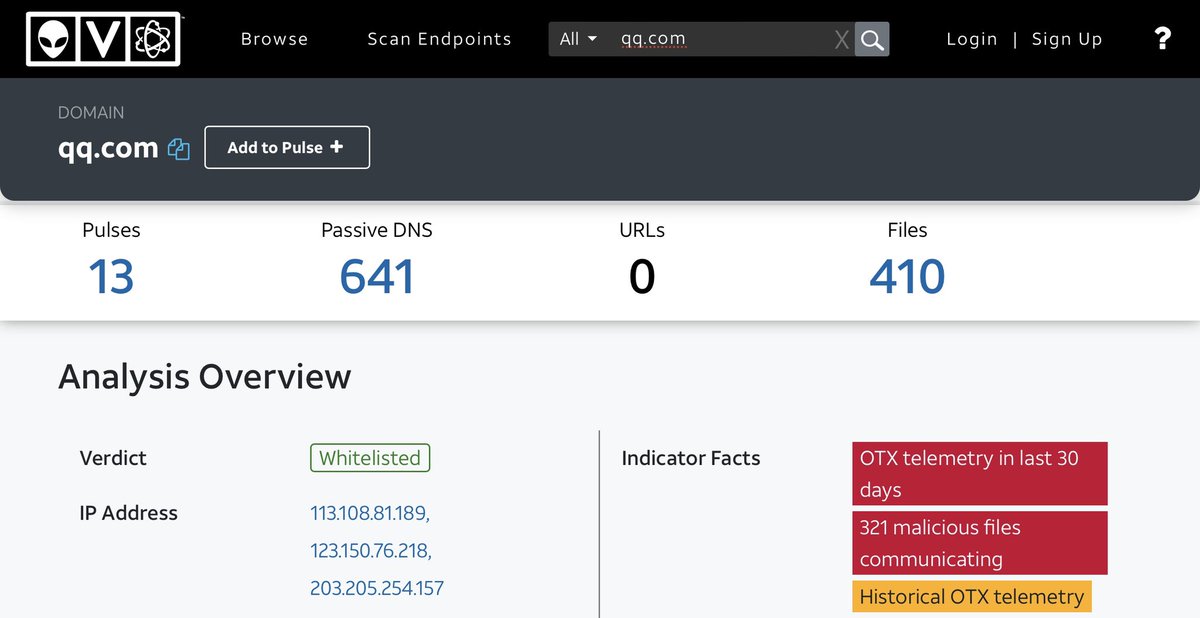Image resolution: width=1200 pixels, height=618 pixels.
Task: Click the Login link
Action: pyautogui.click(x=971, y=39)
